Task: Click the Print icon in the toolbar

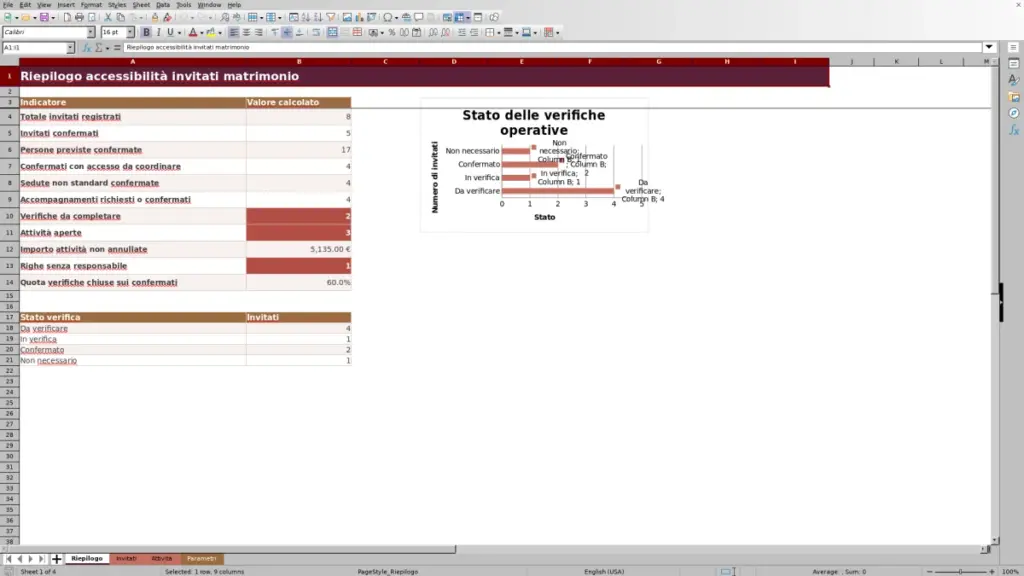Action: pos(79,18)
